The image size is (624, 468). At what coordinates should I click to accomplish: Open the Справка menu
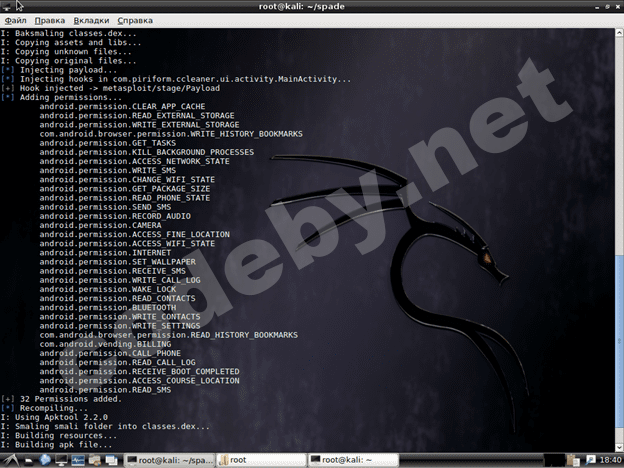135,20
